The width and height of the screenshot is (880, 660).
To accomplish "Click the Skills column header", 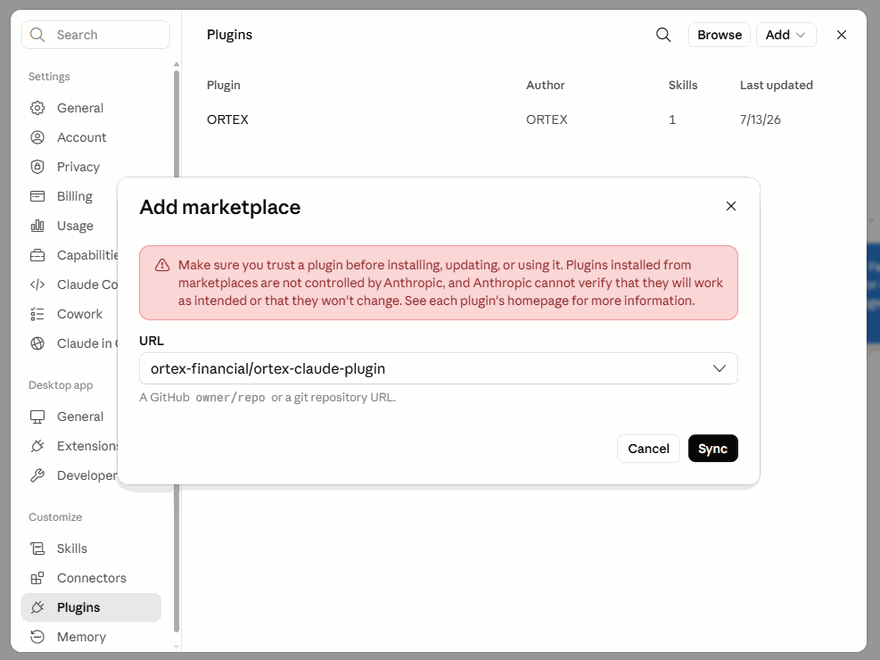I will coord(682,85).
